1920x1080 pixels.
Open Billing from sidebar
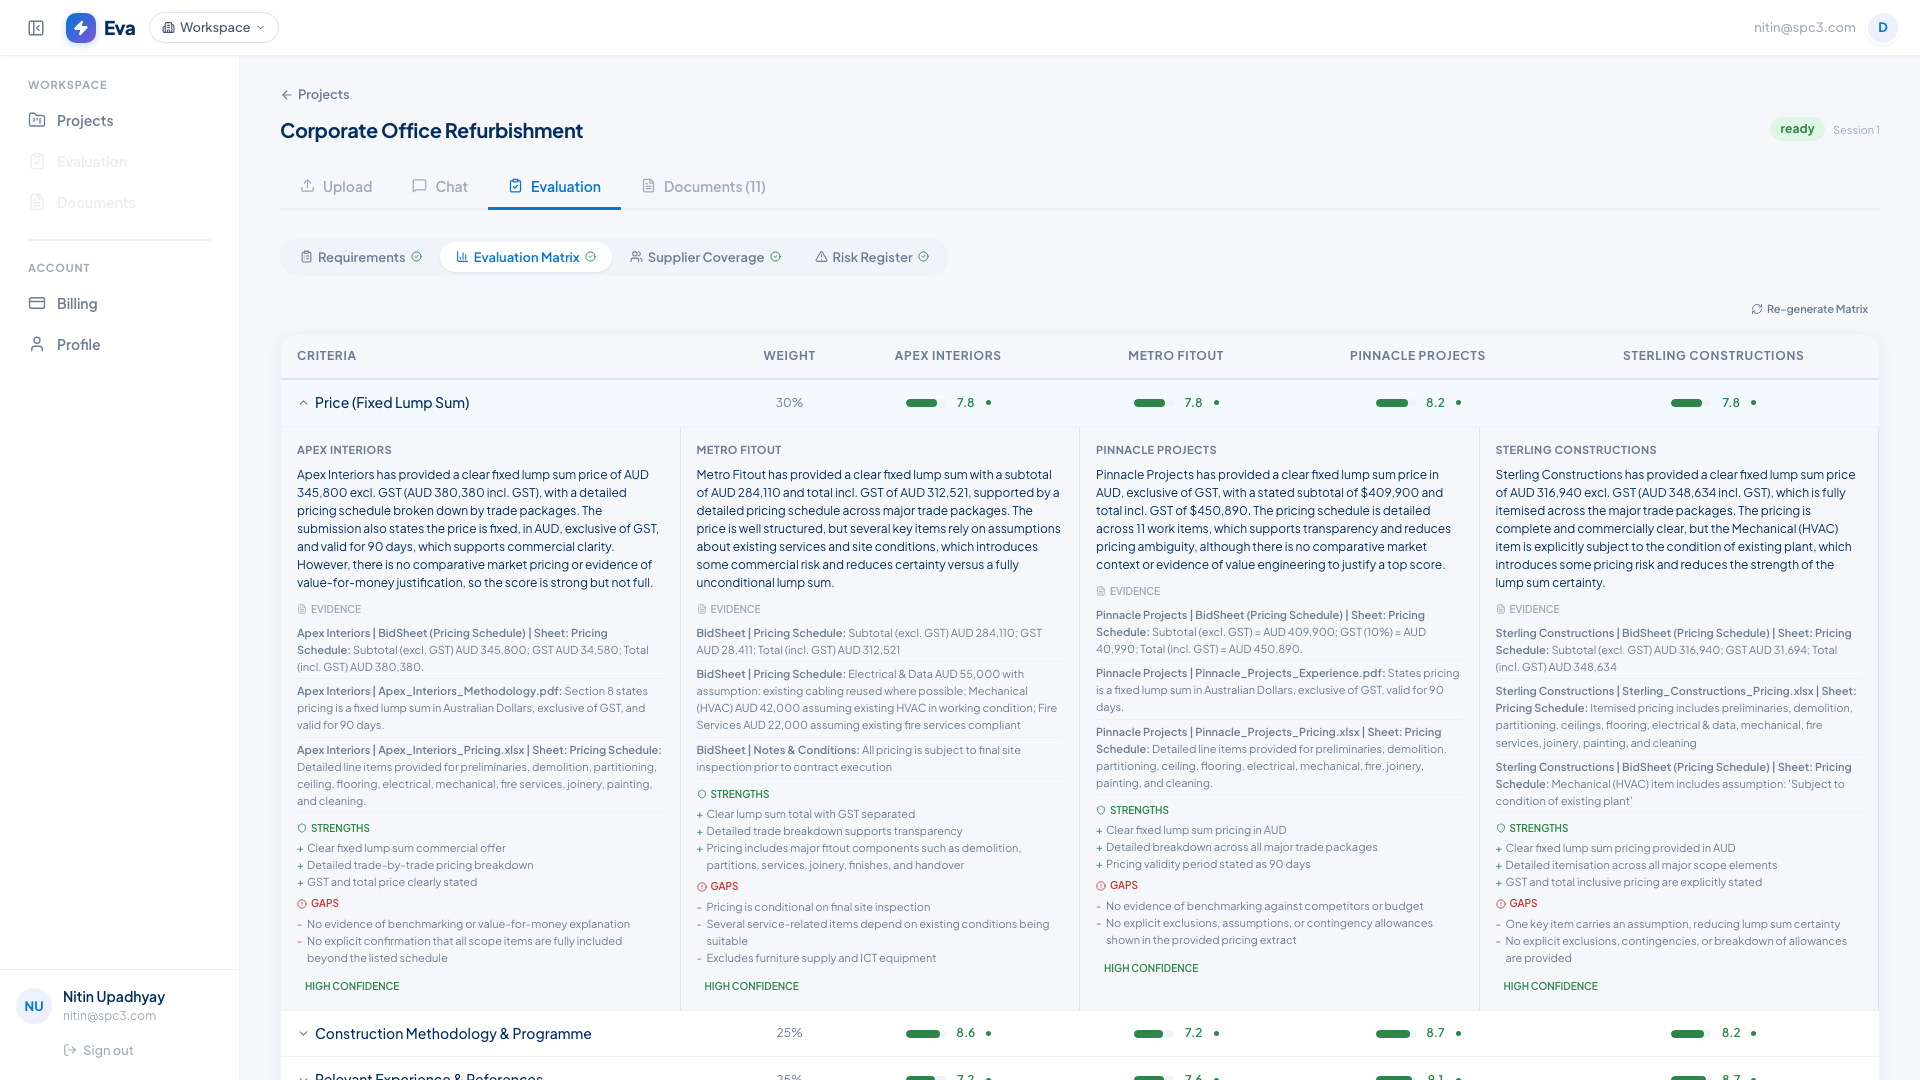tap(76, 304)
